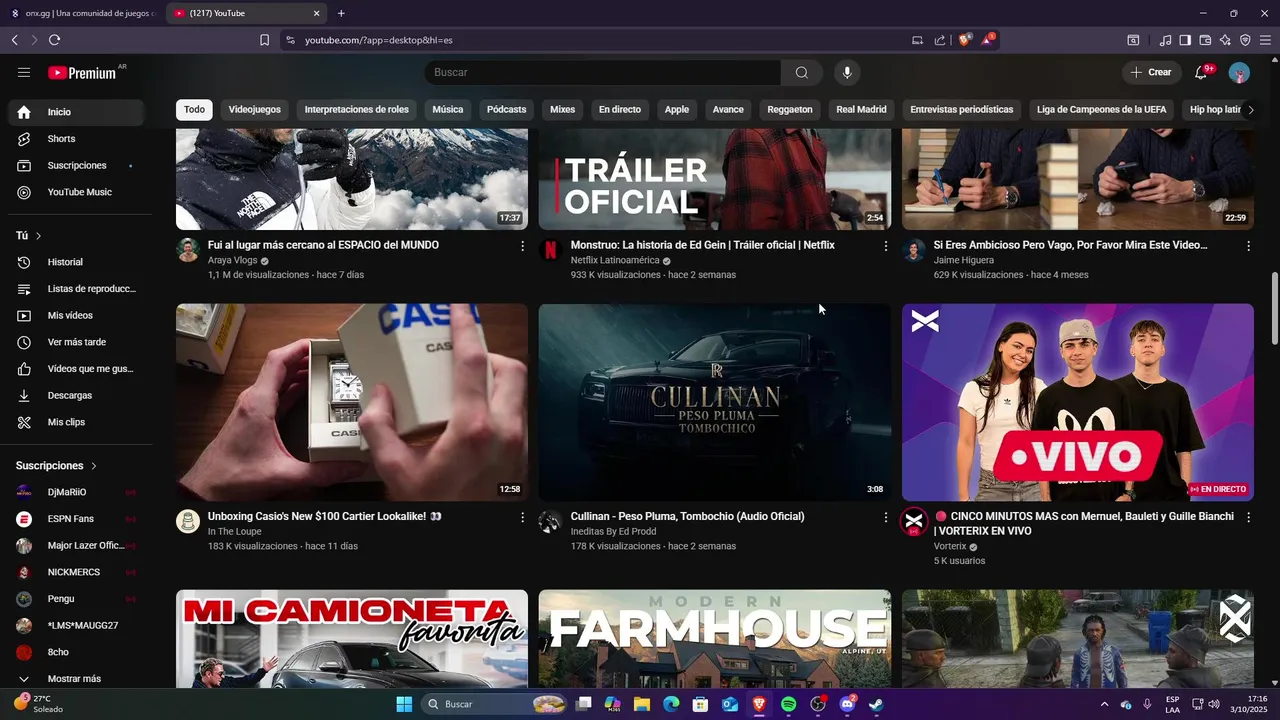The width and height of the screenshot is (1280, 720).
Task: Bookmark this page via address bar icon
Action: 264,40
